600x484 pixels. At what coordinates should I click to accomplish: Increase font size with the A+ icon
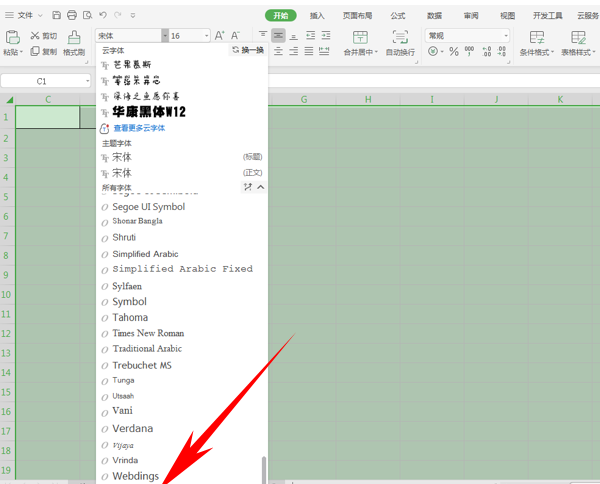pos(219,36)
